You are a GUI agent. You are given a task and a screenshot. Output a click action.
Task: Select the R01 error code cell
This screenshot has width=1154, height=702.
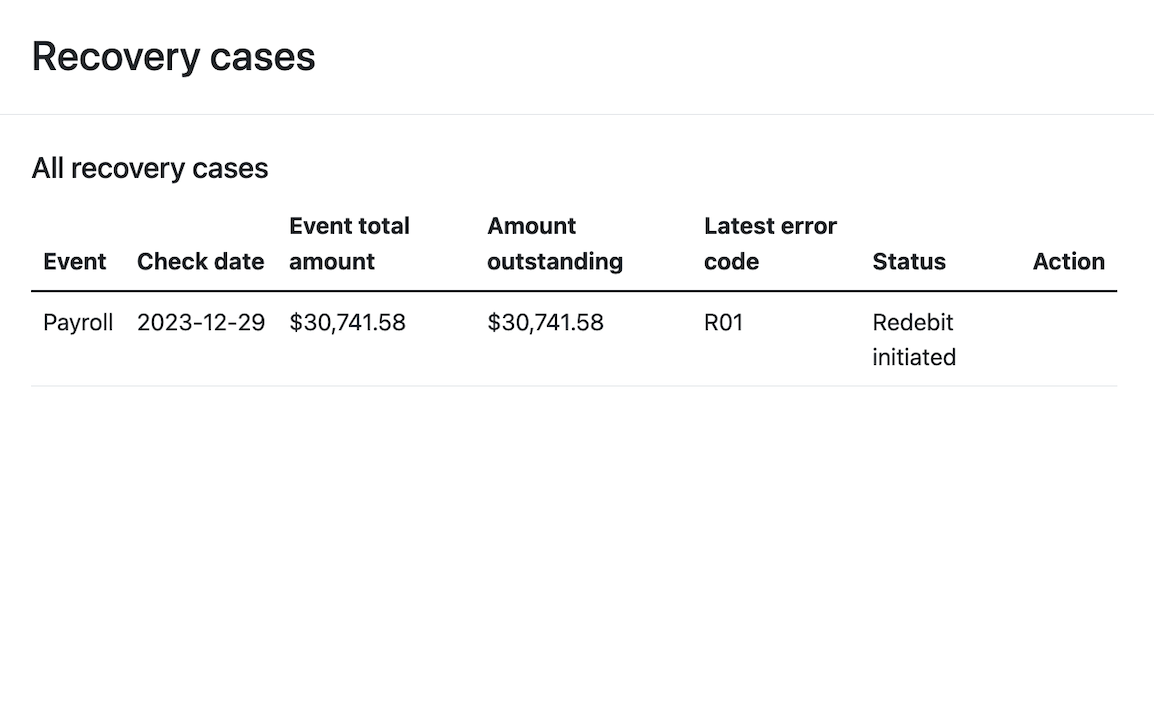[723, 323]
